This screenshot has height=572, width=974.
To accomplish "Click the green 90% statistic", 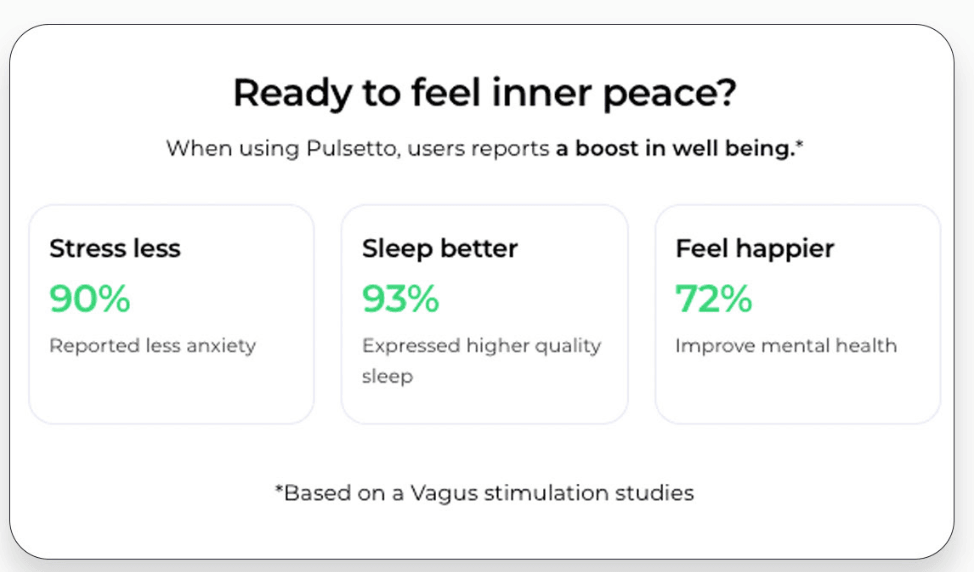I will pyautogui.click(x=90, y=298).
